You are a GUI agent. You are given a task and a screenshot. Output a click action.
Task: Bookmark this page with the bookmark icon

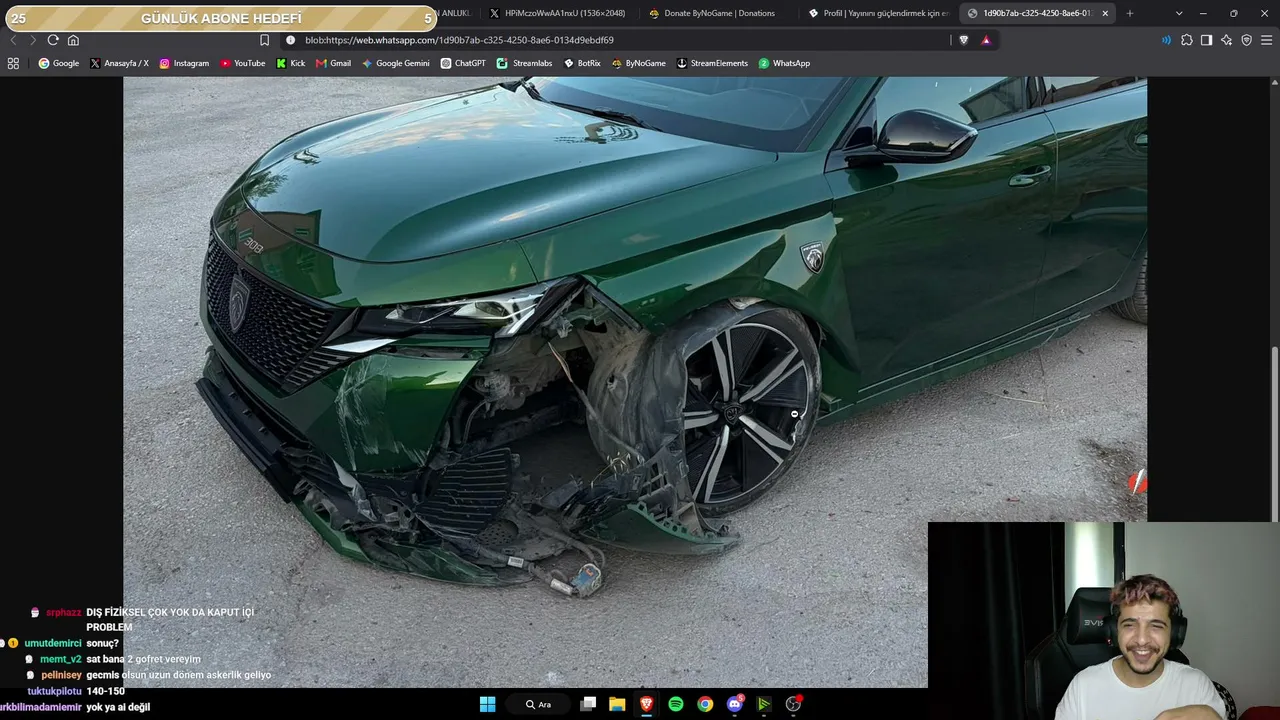264,40
